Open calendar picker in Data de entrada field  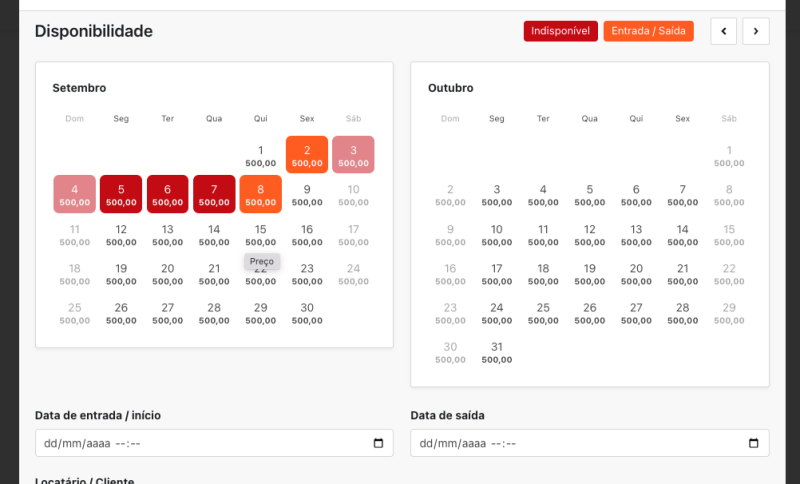click(x=378, y=443)
